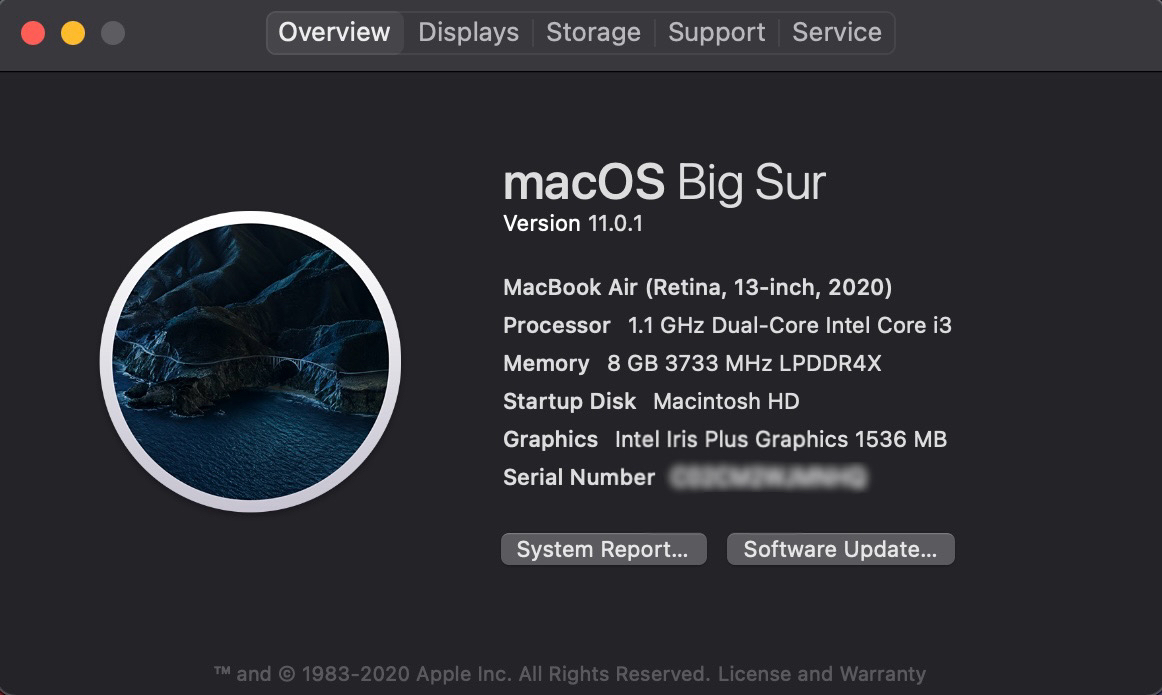Launch Software Update

click(x=840, y=548)
